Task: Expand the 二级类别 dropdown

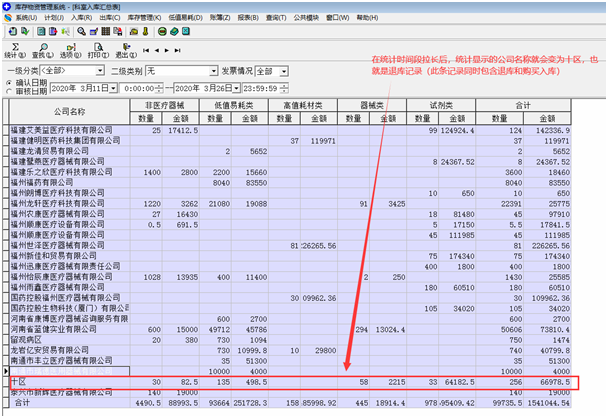Action: 214,71
